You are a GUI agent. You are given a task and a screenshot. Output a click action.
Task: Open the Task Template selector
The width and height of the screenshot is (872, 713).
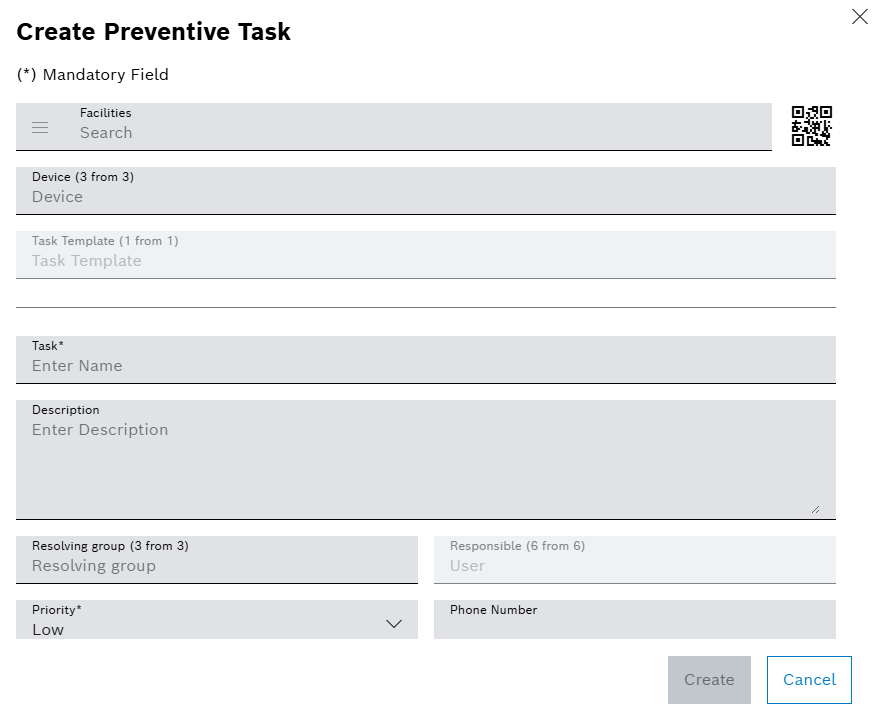click(425, 254)
